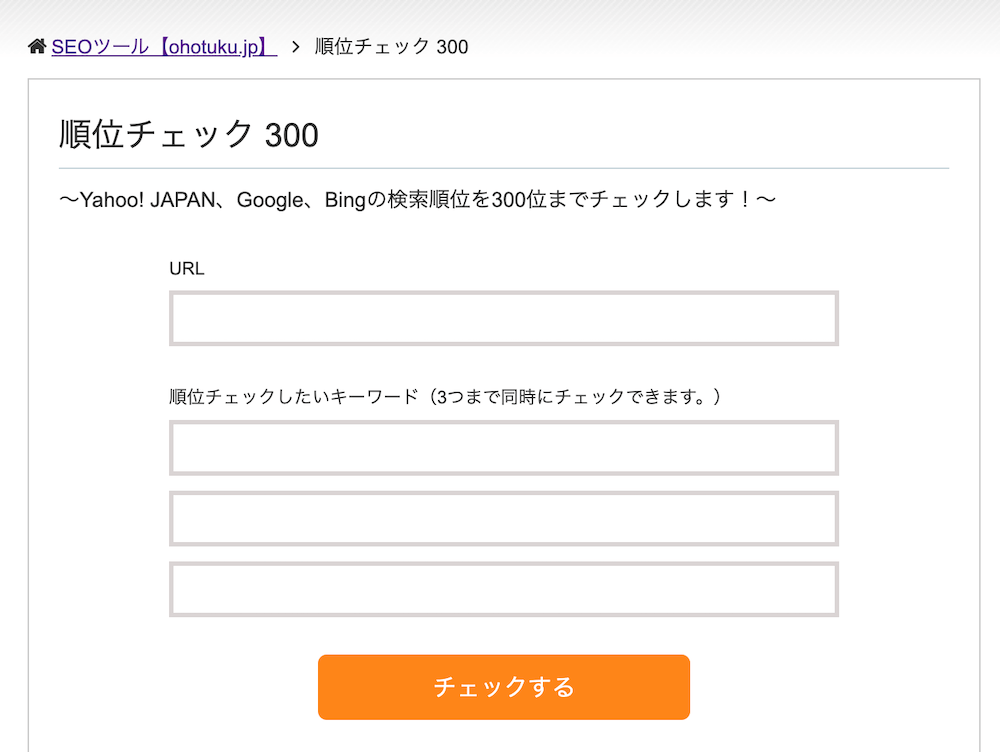Open the SEOツール【ohotuku.jp】 breadcrumb link
Screen dimensions: 1000x752
pos(164,47)
